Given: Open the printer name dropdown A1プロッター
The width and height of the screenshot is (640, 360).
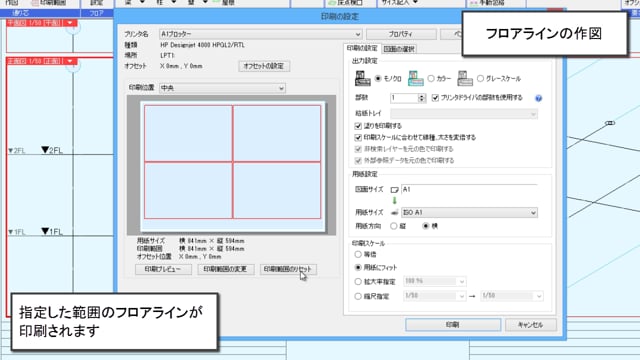Looking at the screenshot, I should point(260,34).
